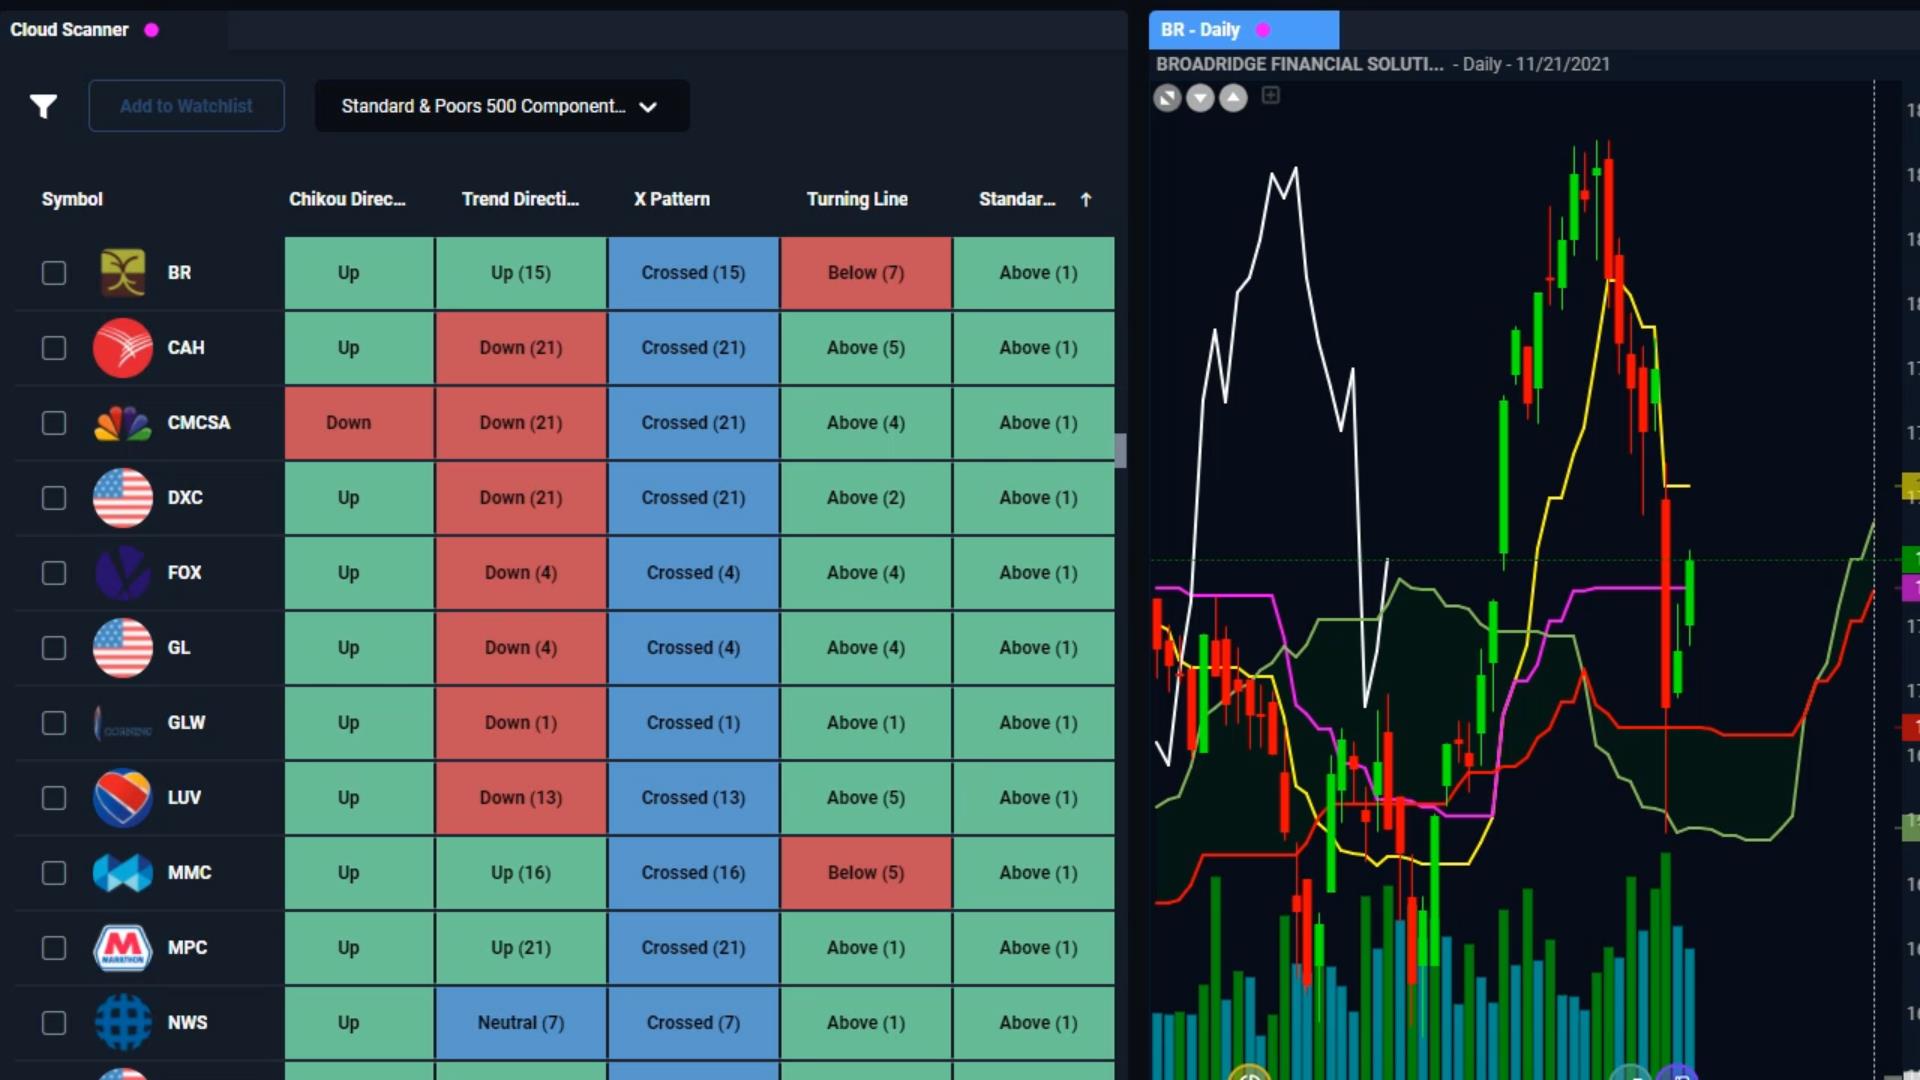Switch to the BR - Daily chart tab
Viewport: 1920px width, 1080px height.
pos(1243,30)
